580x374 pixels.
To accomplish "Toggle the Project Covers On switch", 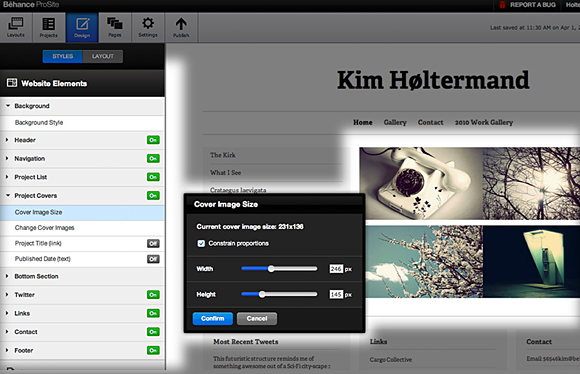I will coord(153,196).
